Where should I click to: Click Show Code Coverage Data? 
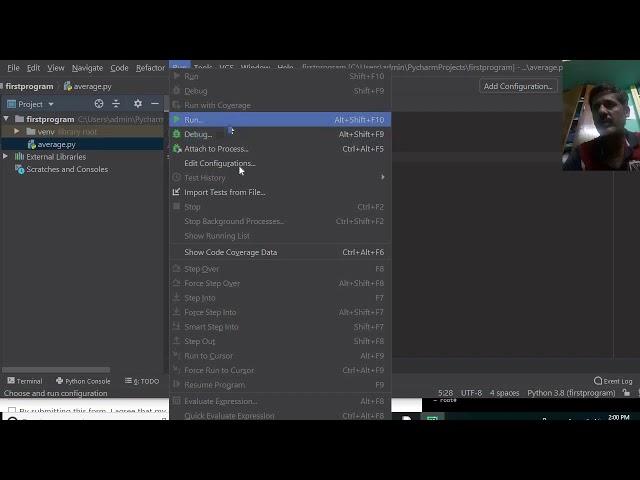280,252
